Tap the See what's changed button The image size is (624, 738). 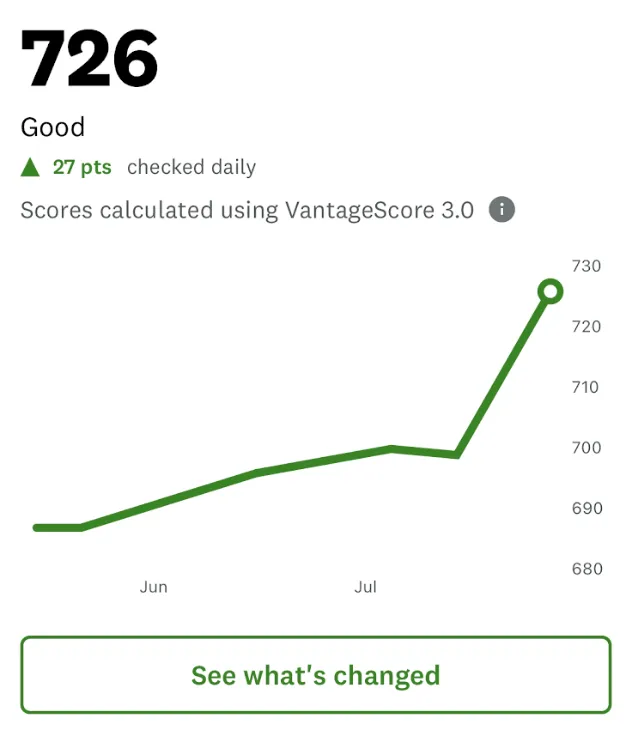coord(316,674)
